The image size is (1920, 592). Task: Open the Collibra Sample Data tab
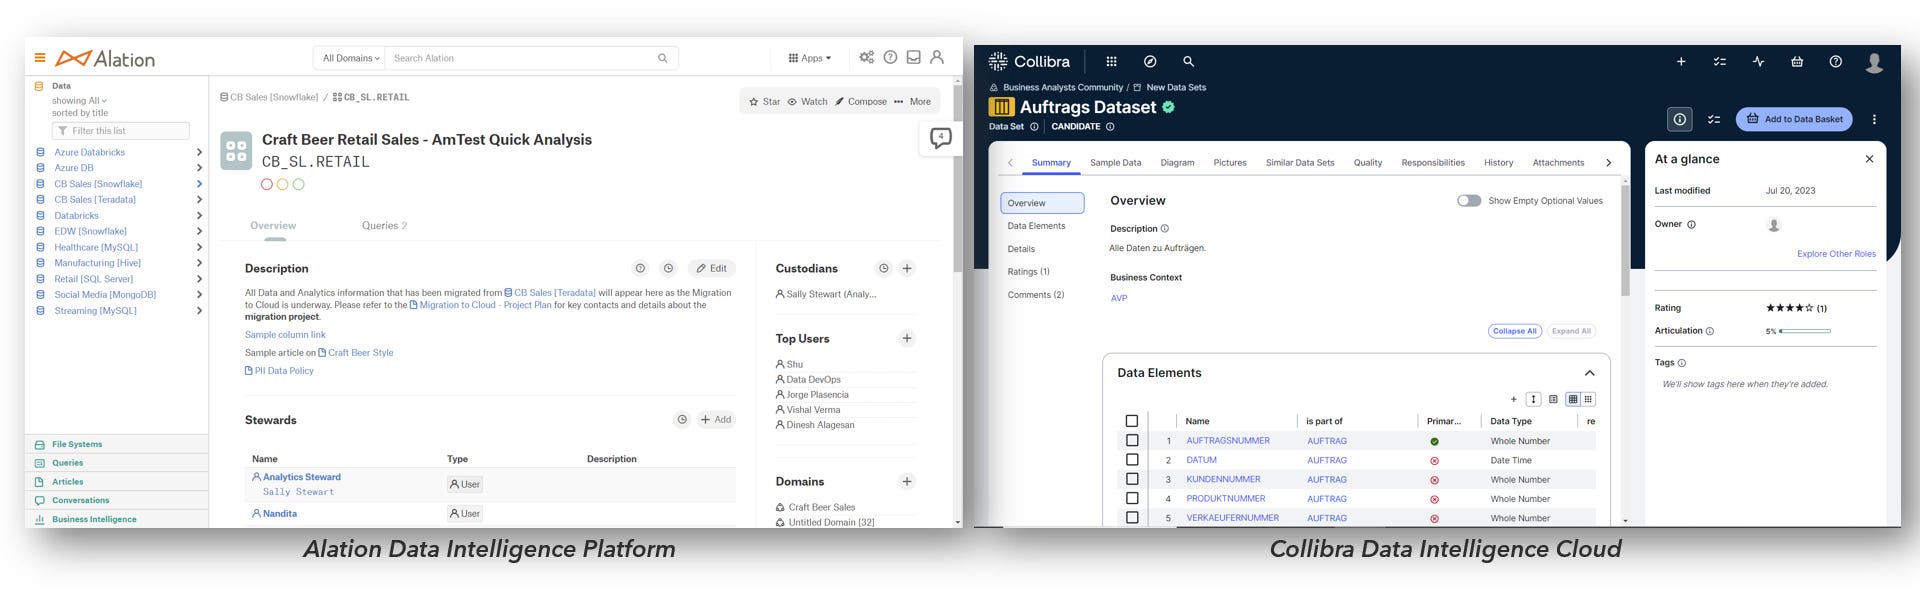[1115, 162]
